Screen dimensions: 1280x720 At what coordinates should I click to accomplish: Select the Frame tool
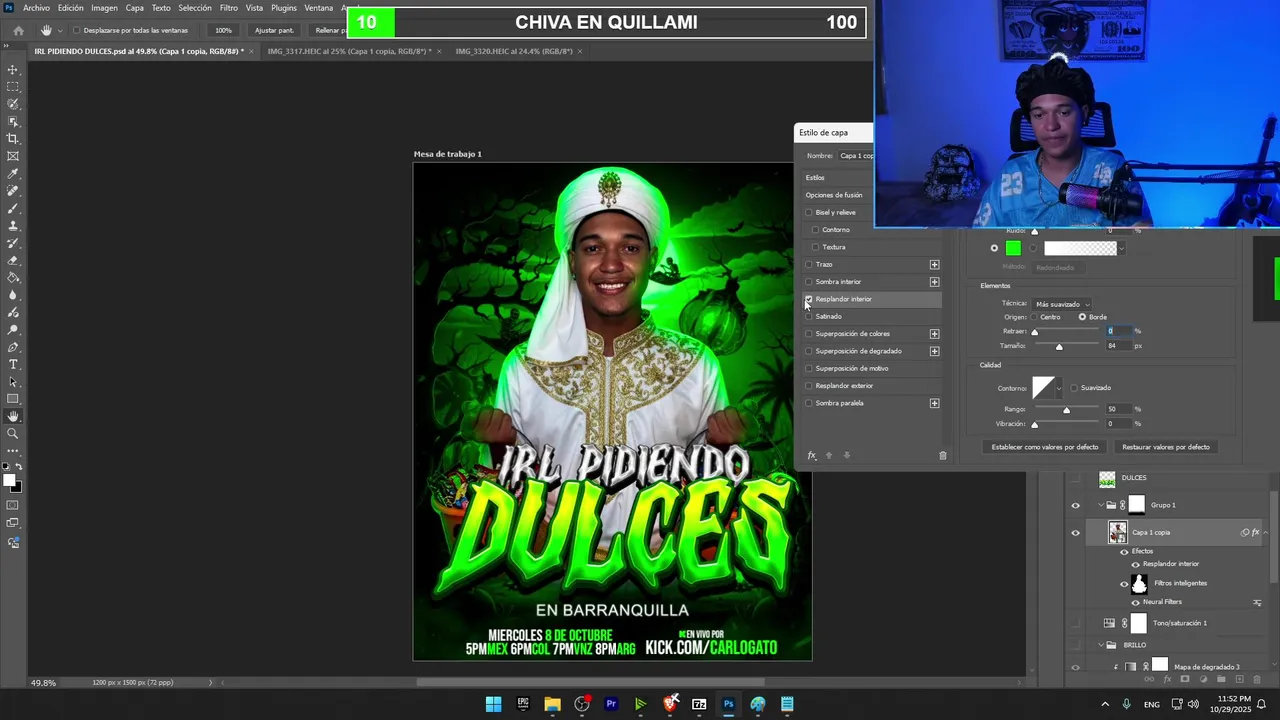point(13,156)
